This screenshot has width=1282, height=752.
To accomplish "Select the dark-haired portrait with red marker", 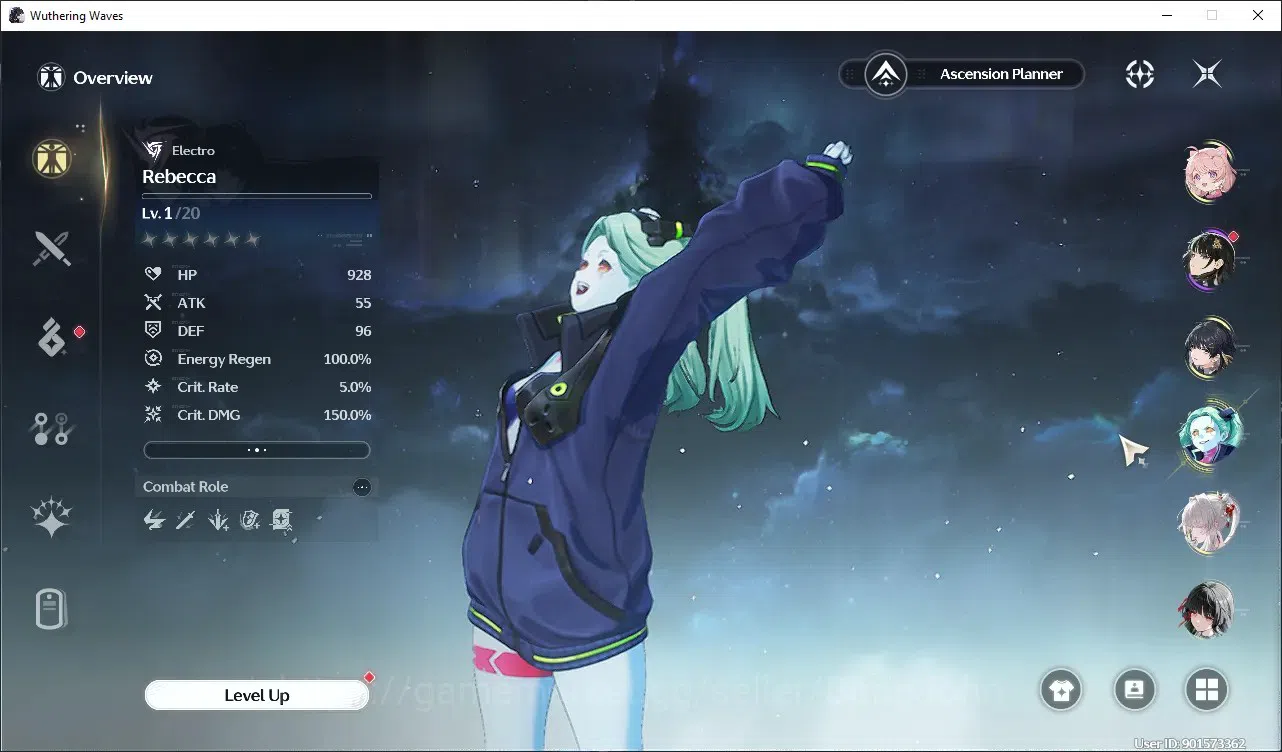I will coord(1208,260).
